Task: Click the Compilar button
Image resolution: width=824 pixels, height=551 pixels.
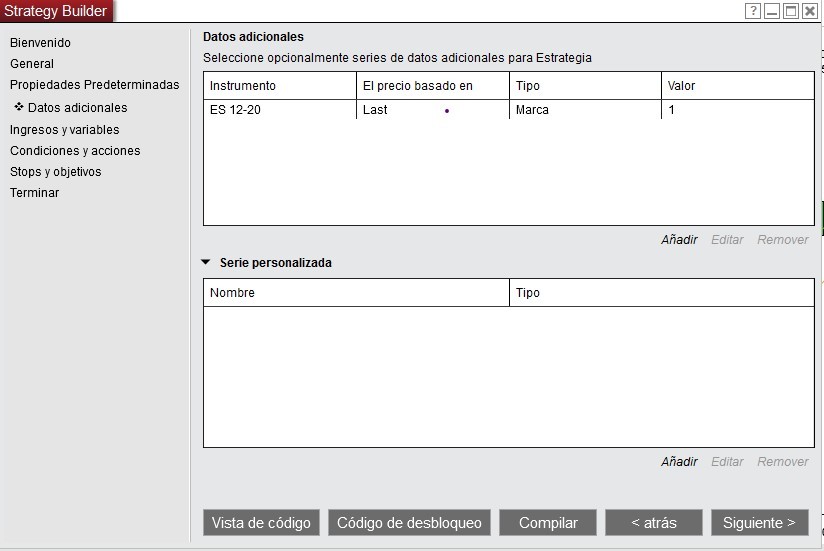Action: click(x=548, y=523)
